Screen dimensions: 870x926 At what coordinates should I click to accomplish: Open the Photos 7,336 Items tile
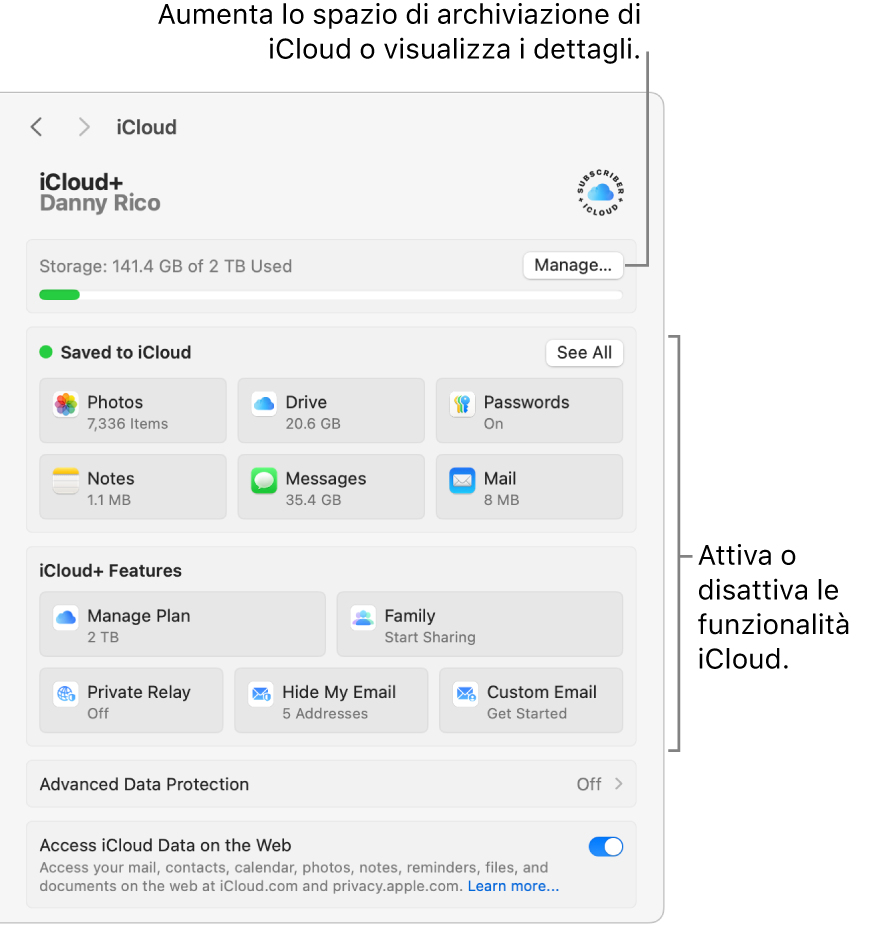pos(133,411)
